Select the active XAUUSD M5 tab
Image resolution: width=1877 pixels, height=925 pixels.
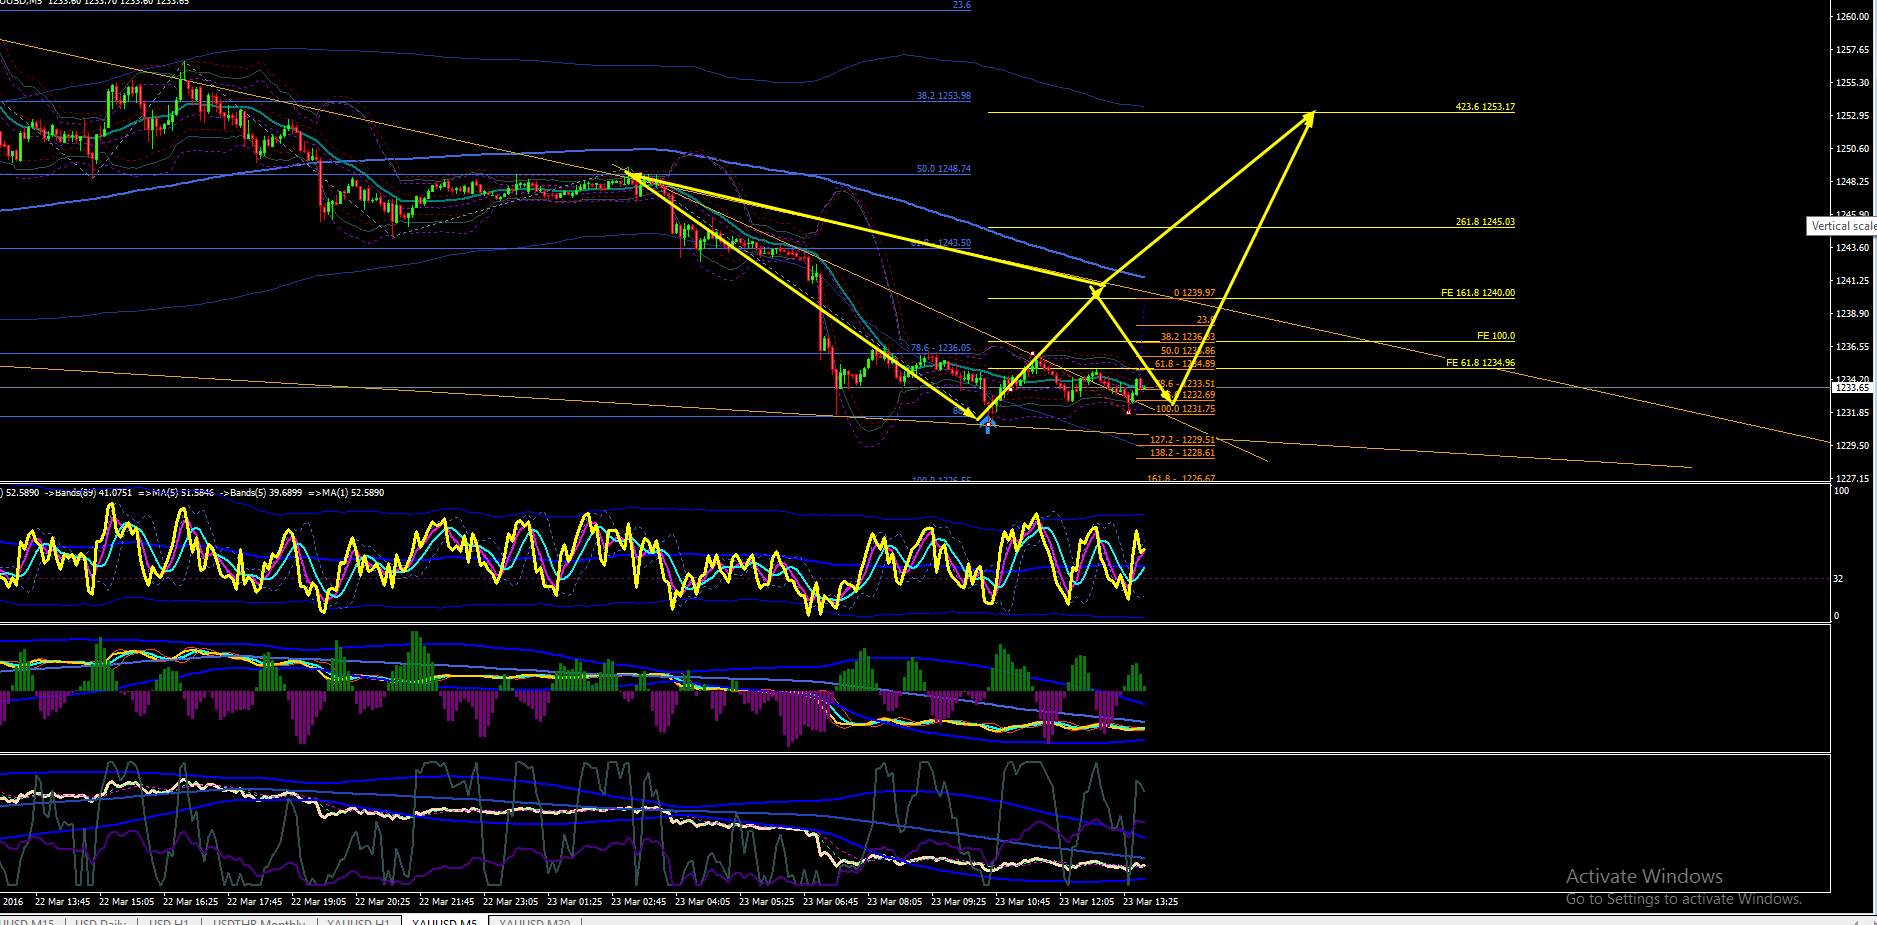(444, 920)
